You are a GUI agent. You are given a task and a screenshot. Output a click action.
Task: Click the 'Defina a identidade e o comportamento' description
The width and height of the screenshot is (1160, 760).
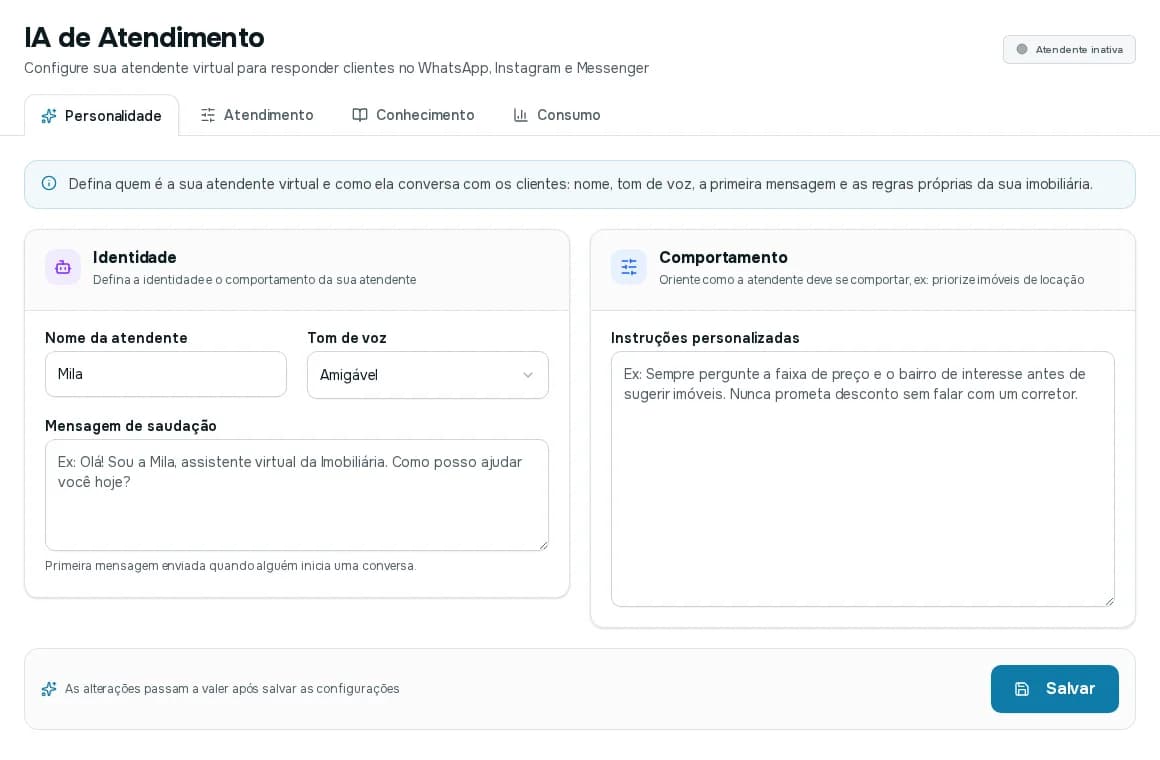(254, 280)
